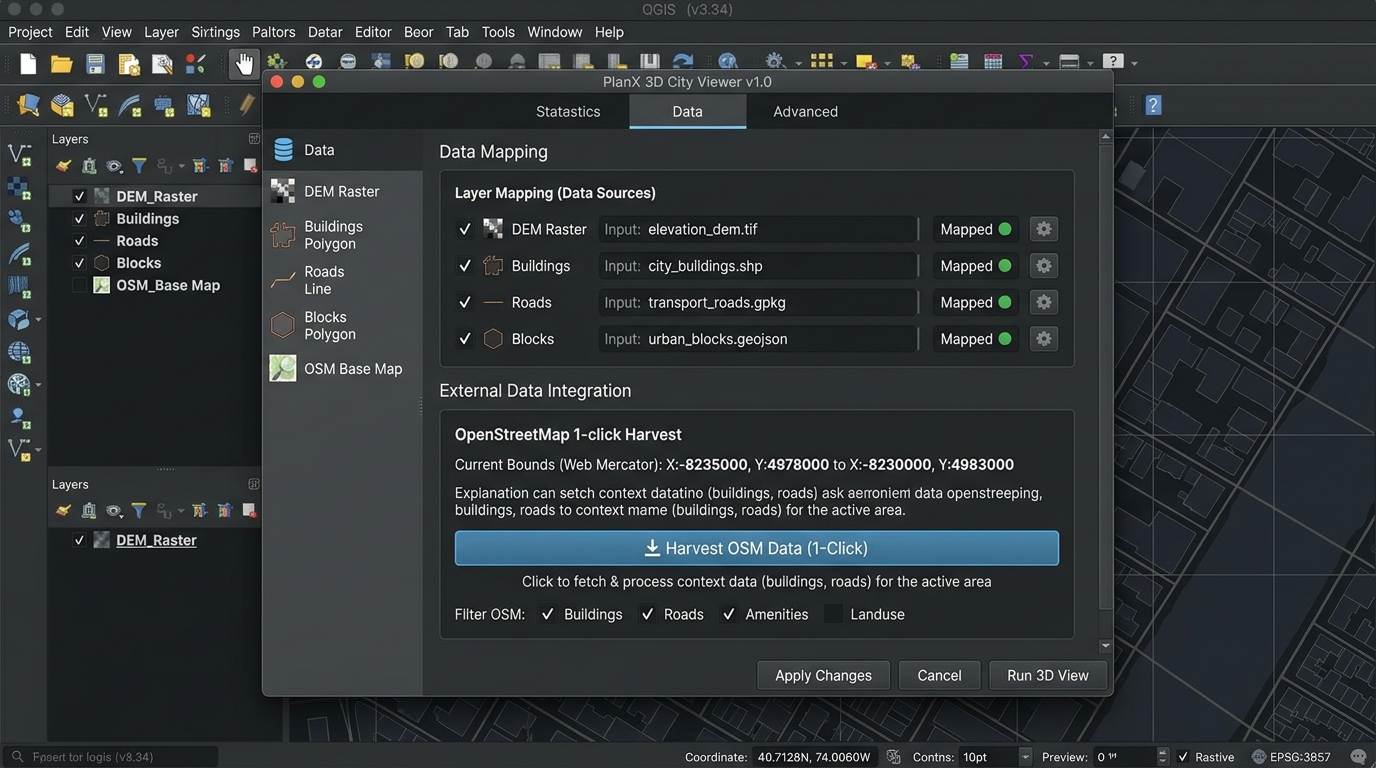Click the messages speech bubble in status bar
The width and height of the screenshot is (1376, 768).
tap(1358, 757)
